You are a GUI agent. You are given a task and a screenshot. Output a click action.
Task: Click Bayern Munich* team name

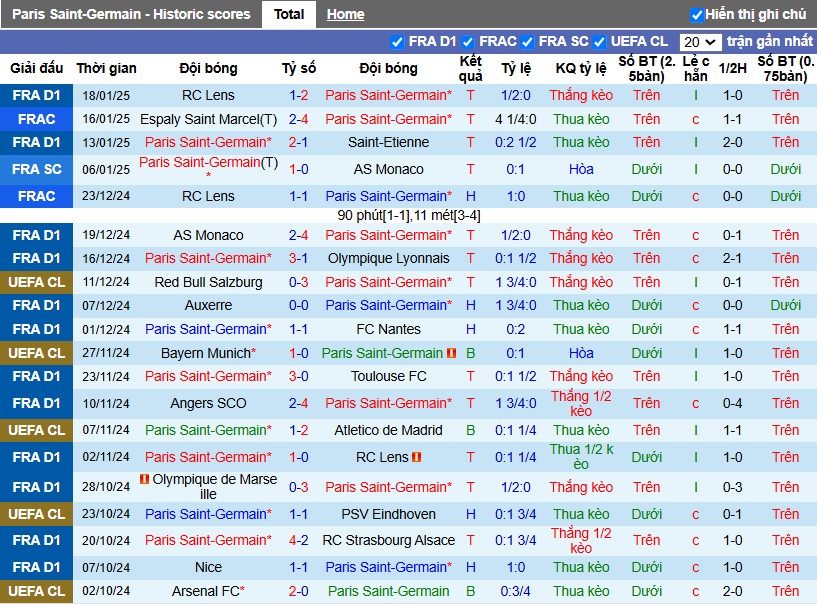click(x=208, y=353)
